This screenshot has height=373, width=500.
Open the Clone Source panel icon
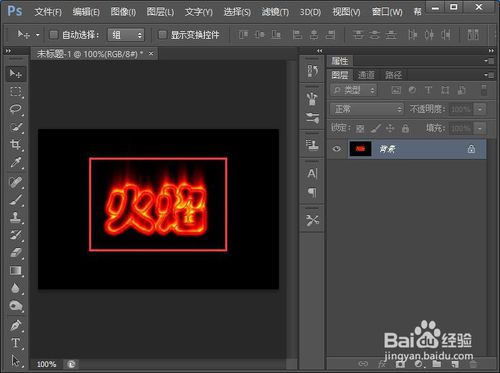pyautogui.click(x=312, y=145)
